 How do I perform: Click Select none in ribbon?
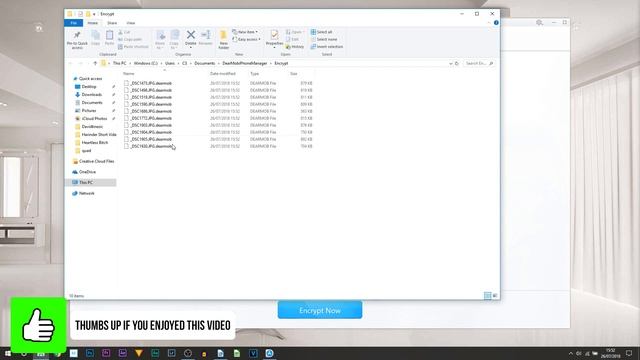pyautogui.click(x=324, y=40)
